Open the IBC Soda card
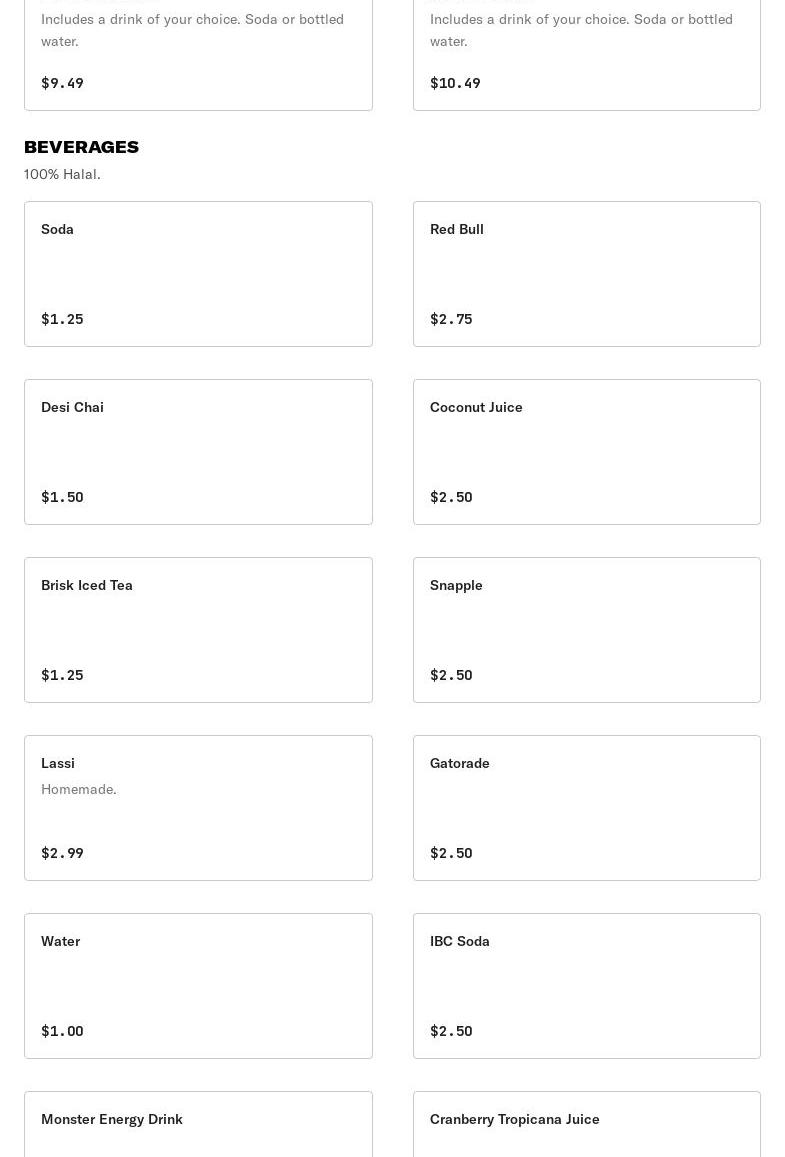 pos(586,985)
